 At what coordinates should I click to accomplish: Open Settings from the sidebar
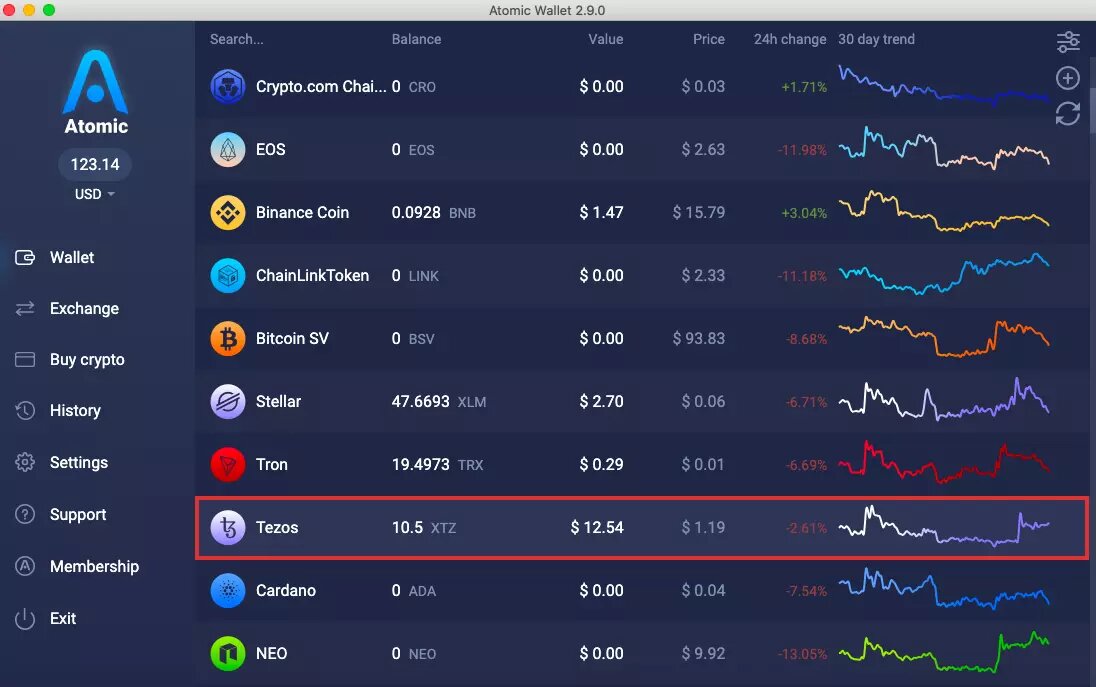coord(78,462)
